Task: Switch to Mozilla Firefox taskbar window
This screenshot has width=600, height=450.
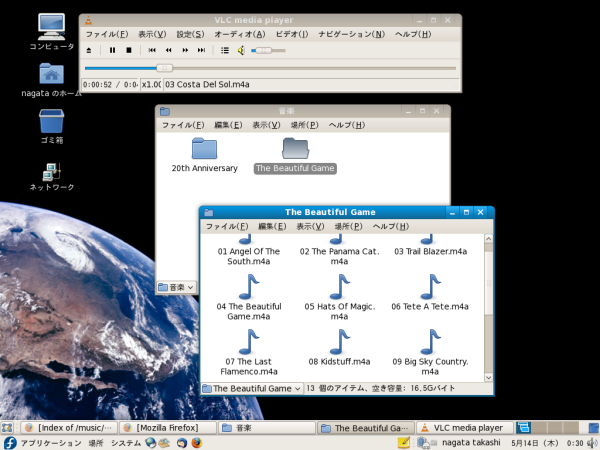Action: (x=167, y=427)
